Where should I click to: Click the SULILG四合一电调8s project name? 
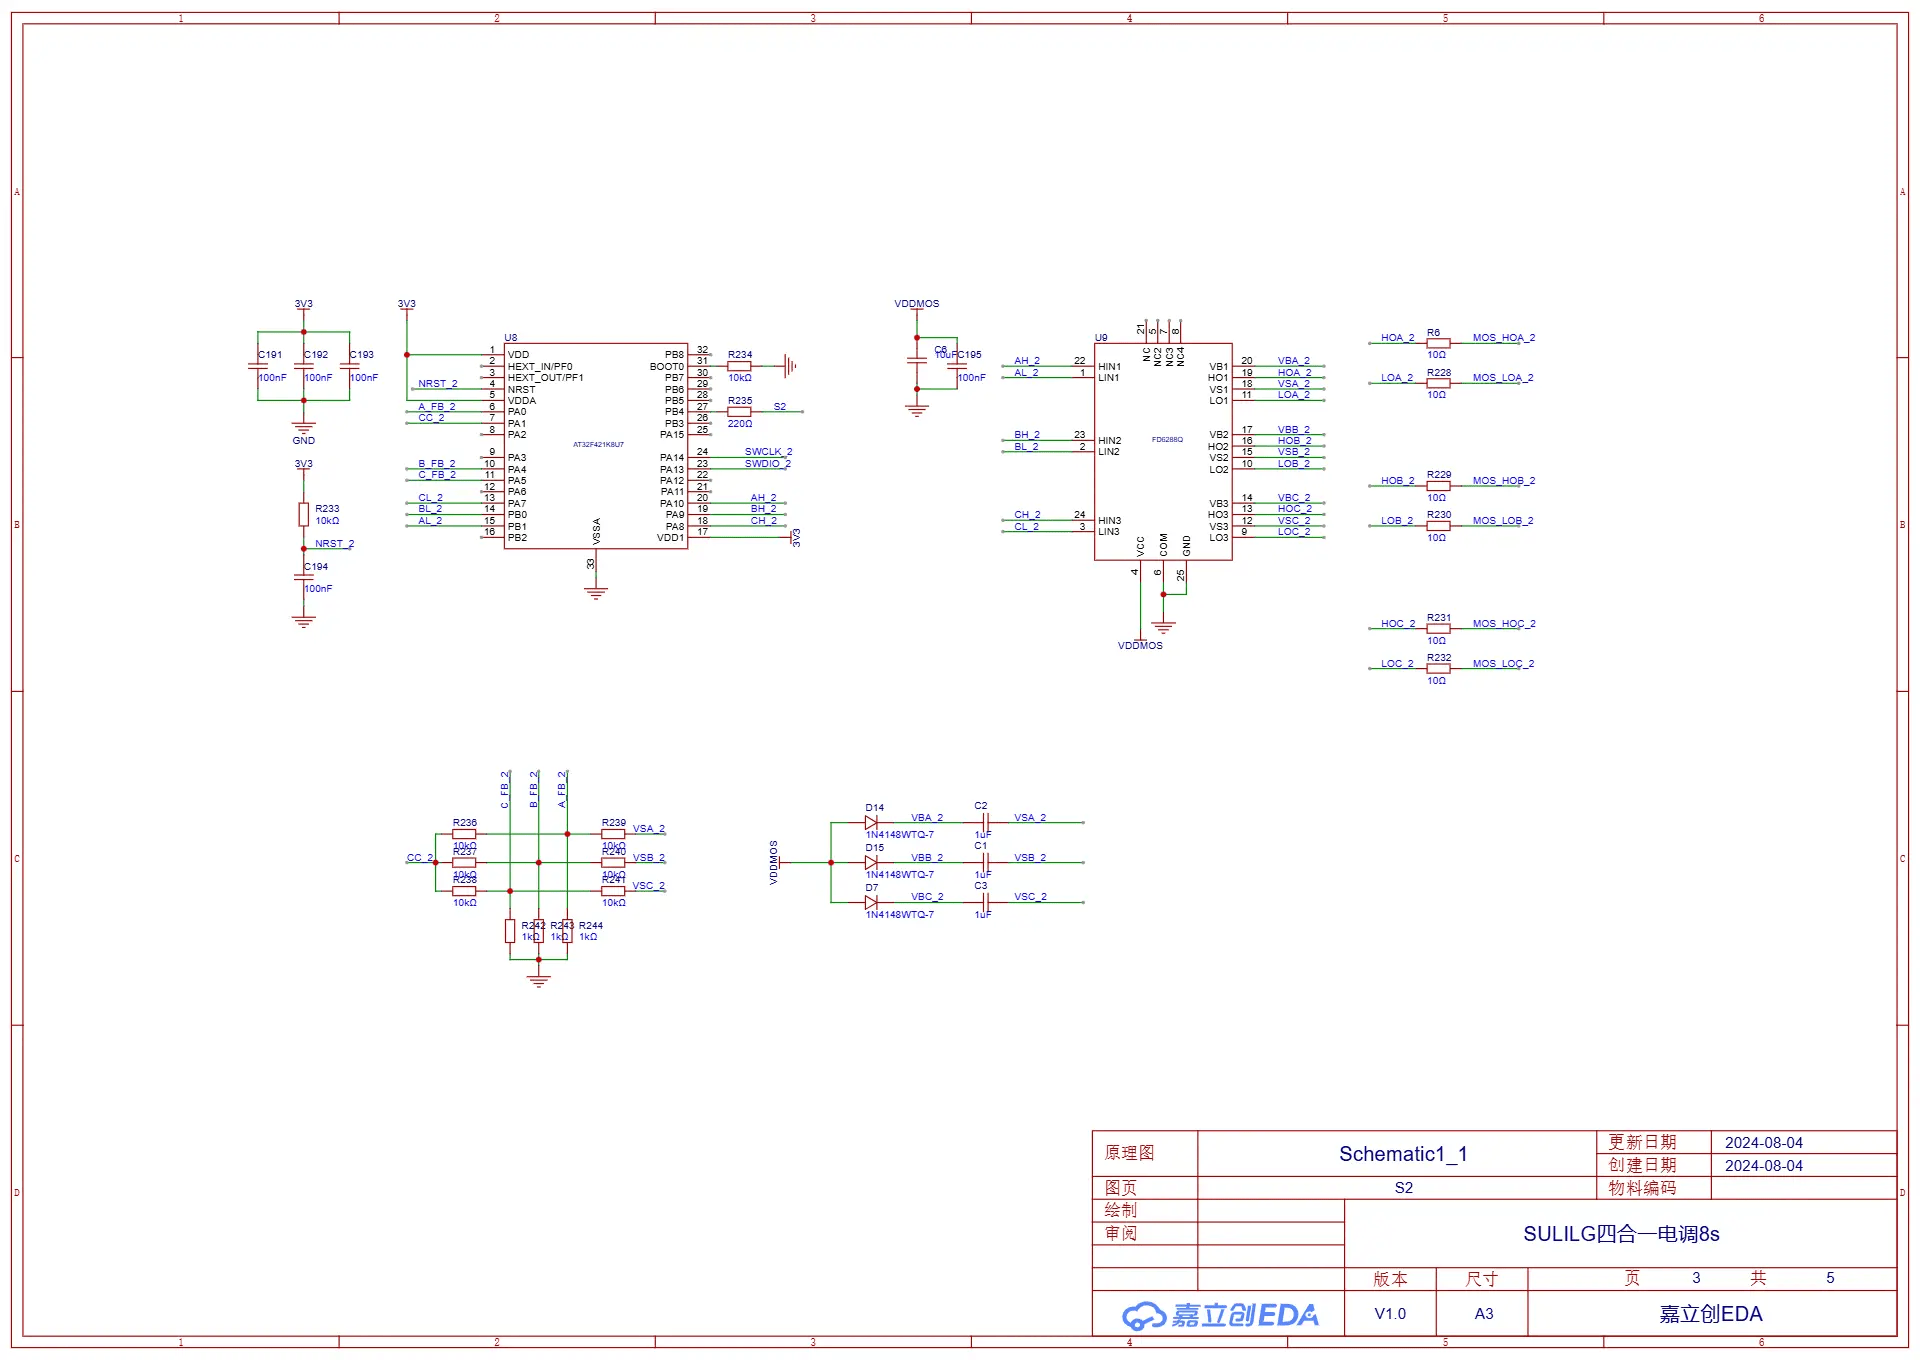(x=1621, y=1234)
